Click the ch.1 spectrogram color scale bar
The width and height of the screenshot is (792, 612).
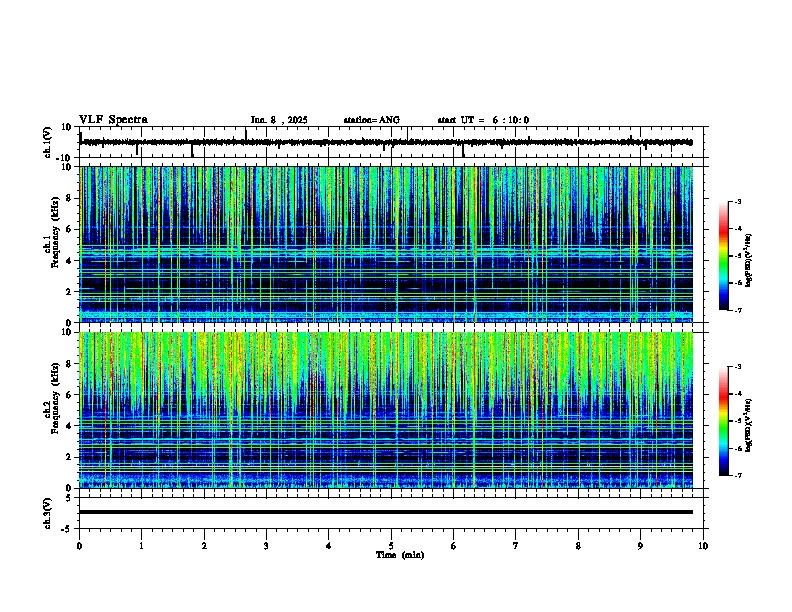(724, 256)
